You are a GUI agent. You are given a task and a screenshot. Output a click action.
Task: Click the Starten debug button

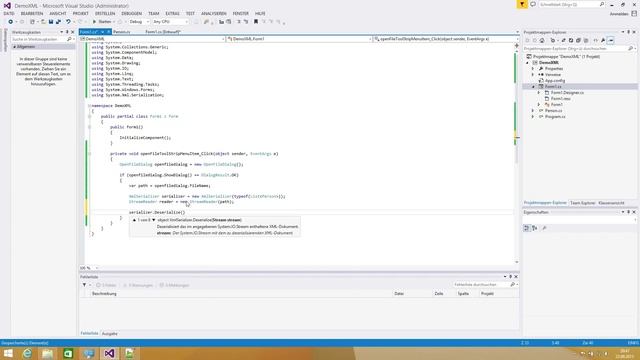tap(102, 22)
